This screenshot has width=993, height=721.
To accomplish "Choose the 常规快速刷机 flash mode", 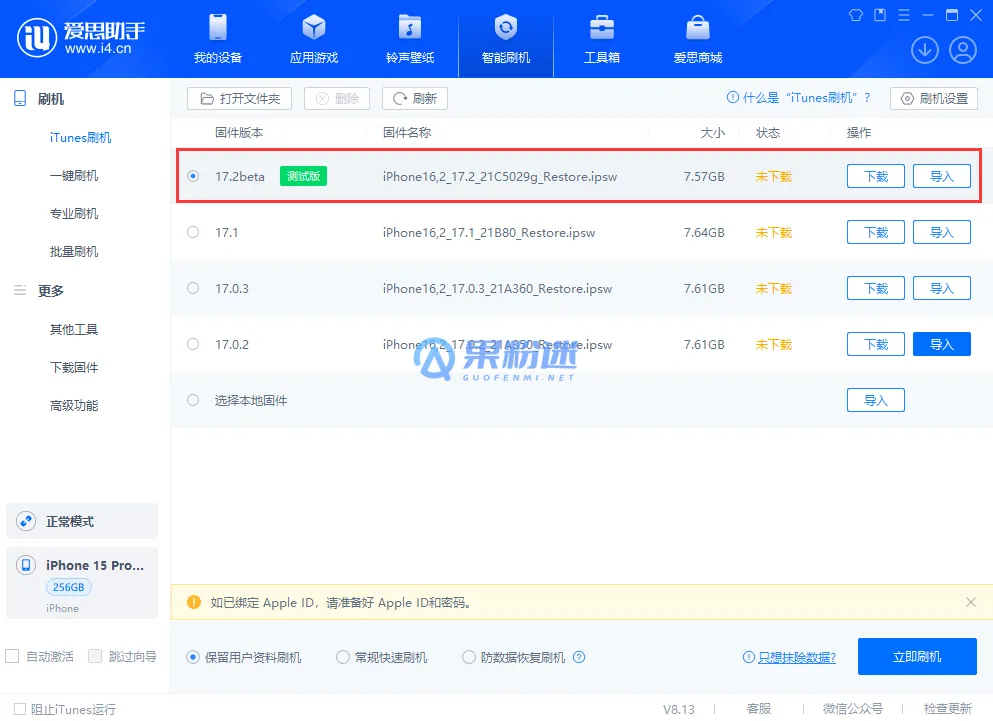I will pyautogui.click(x=343, y=657).
